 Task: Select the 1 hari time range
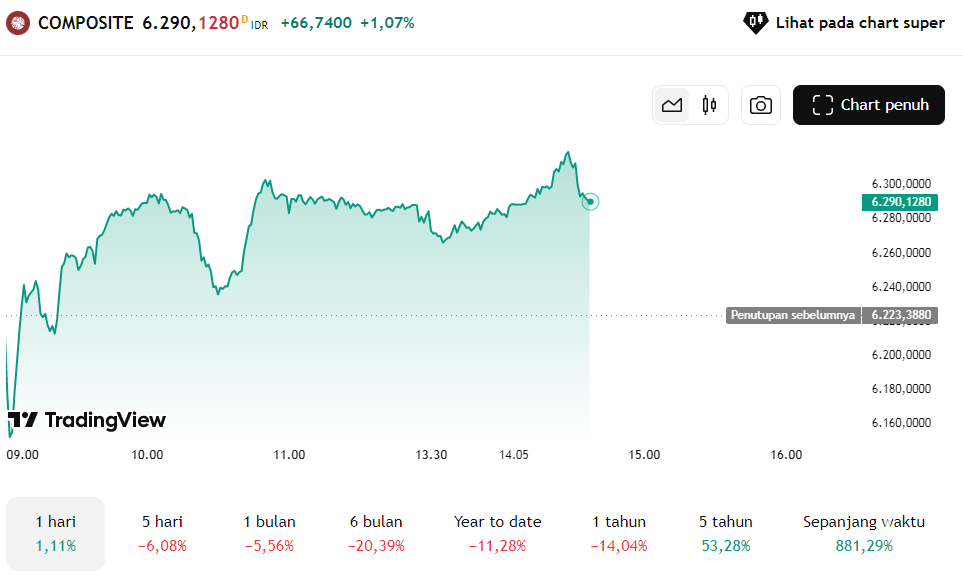[x=56, y=533]
